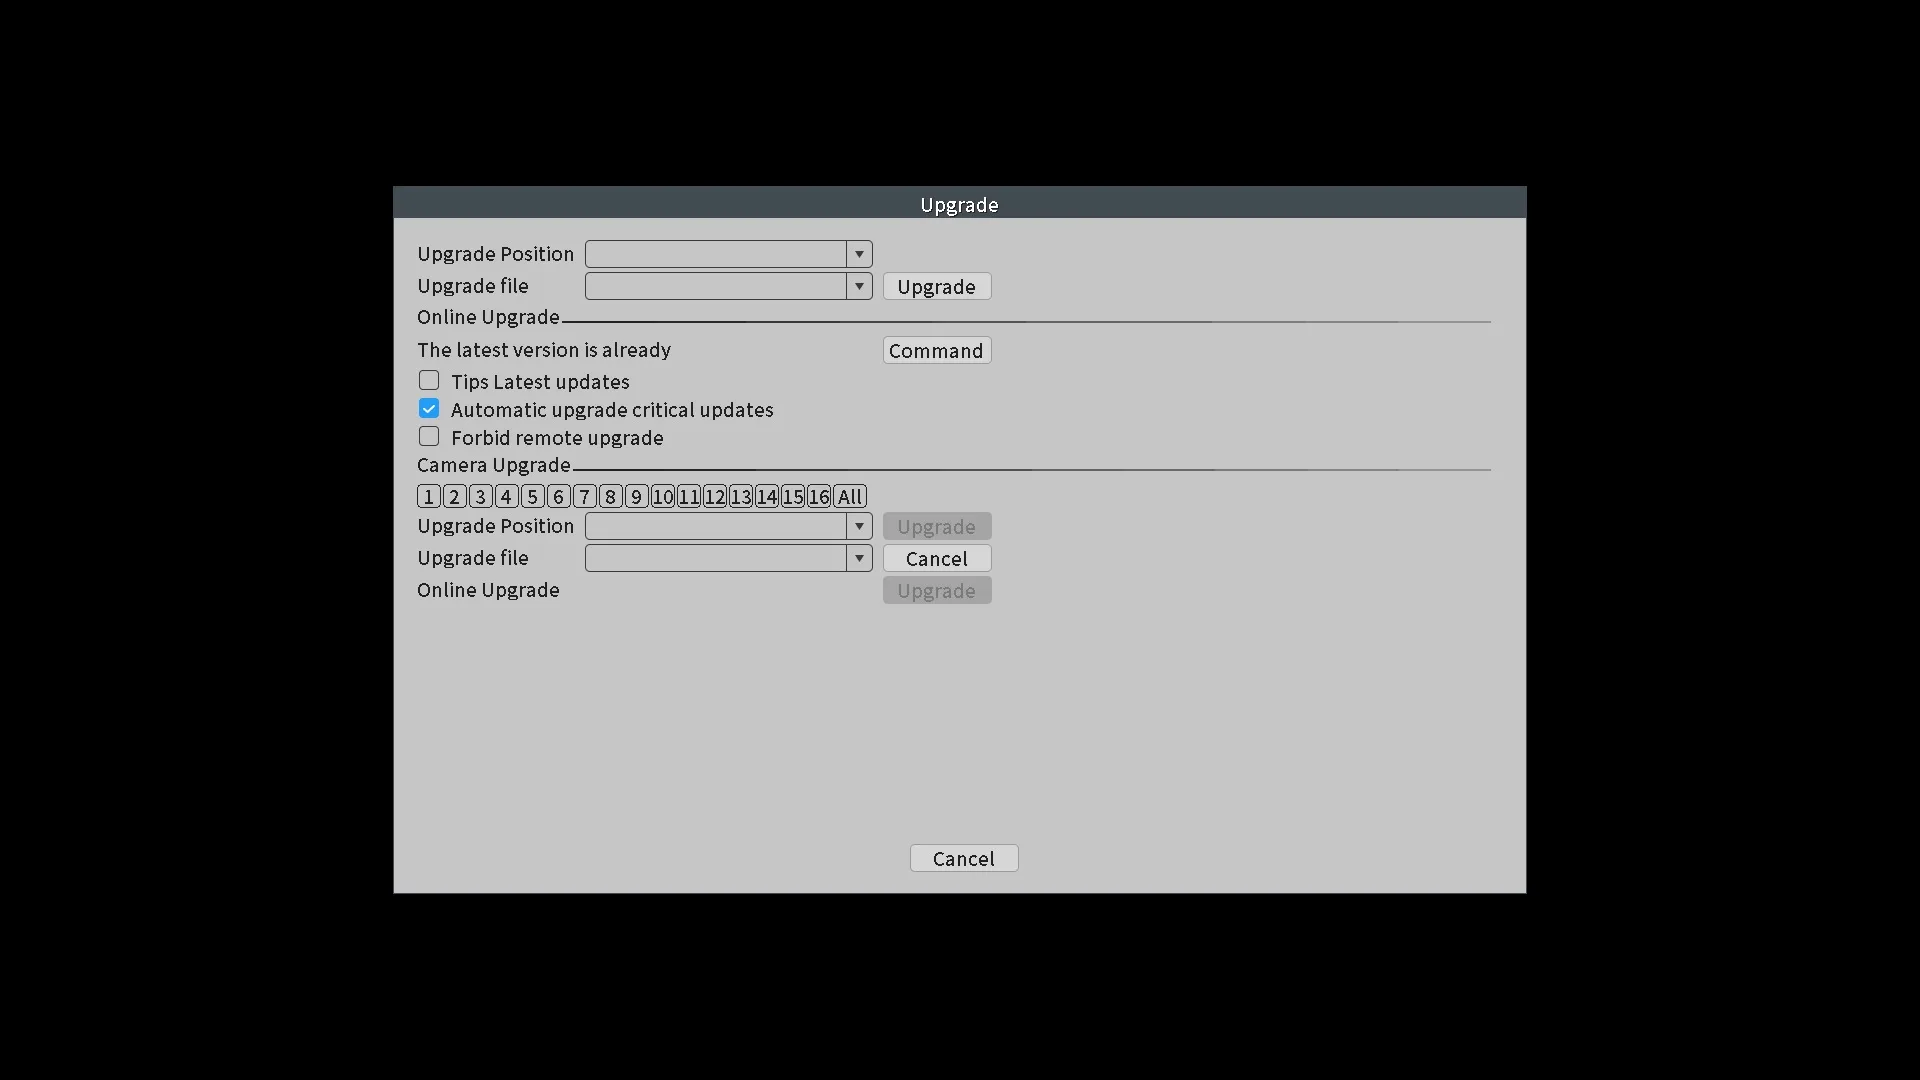Uncheck Automatic upgrade critical updates
Viewport: 1920px width, 1080px height.
click(429, 409)
